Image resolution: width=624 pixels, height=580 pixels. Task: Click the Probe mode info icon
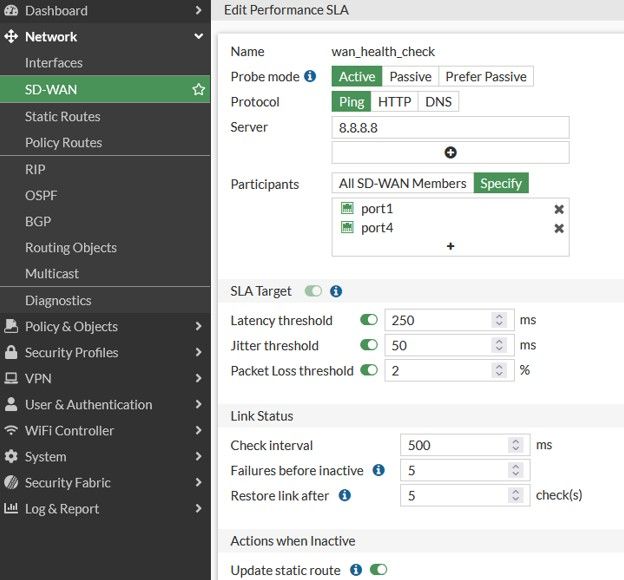click(x=310, y=76)
